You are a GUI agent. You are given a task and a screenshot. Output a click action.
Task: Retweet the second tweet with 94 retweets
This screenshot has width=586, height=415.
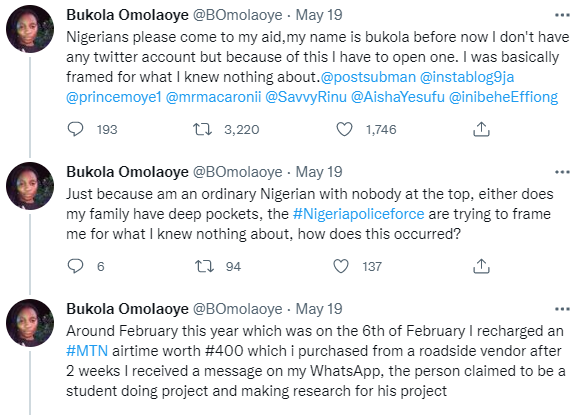pyautogui.click(x=204, y=266)
